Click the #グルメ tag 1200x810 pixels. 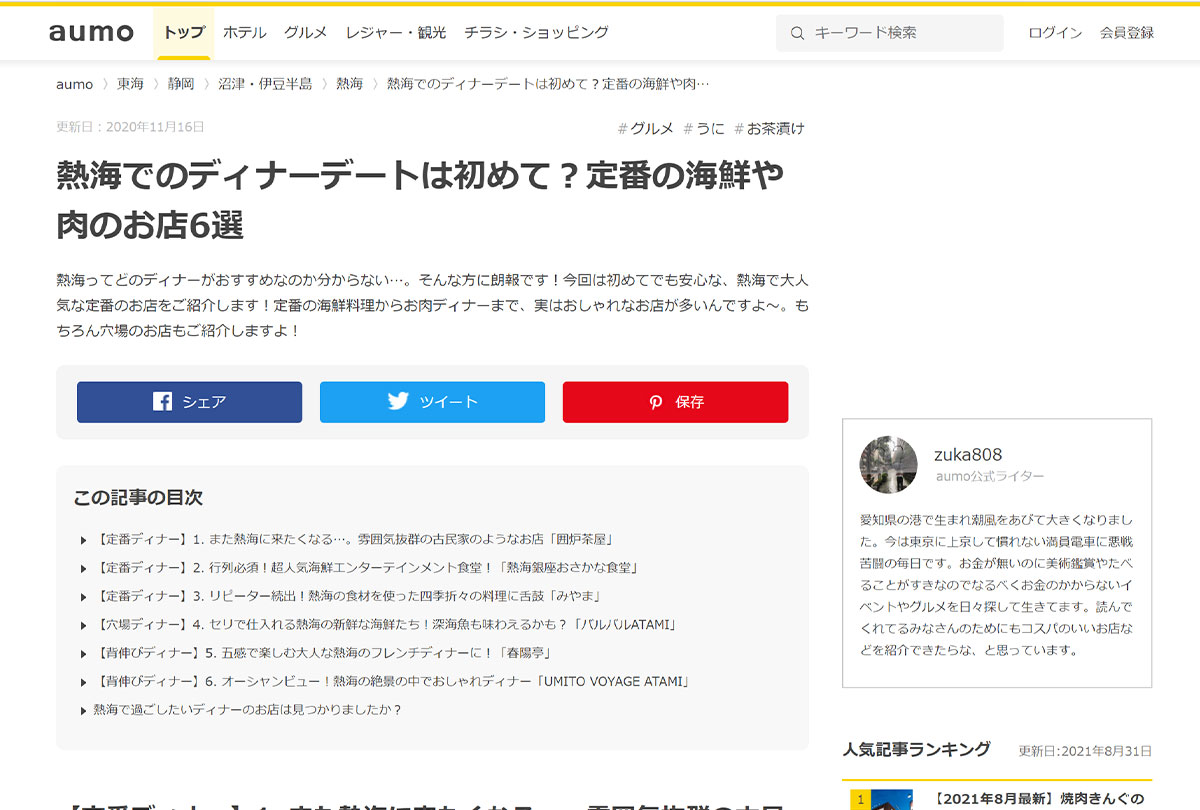tap(646, 128)
